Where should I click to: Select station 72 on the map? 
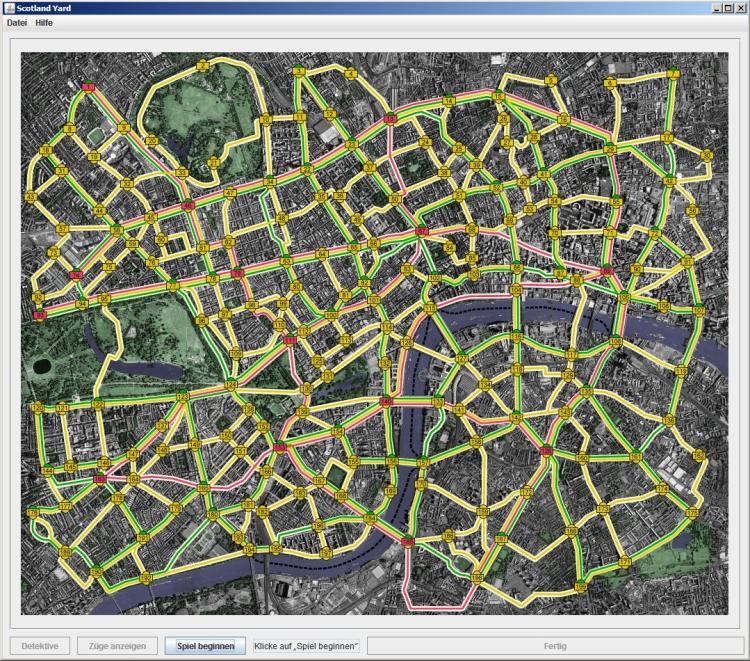[x=654, y=233]
